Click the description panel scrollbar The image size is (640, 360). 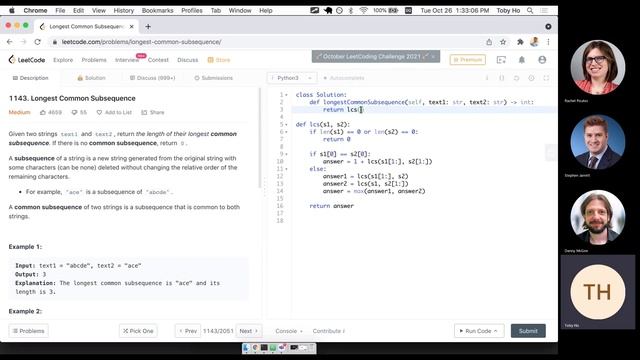click(x=260, y=138)
